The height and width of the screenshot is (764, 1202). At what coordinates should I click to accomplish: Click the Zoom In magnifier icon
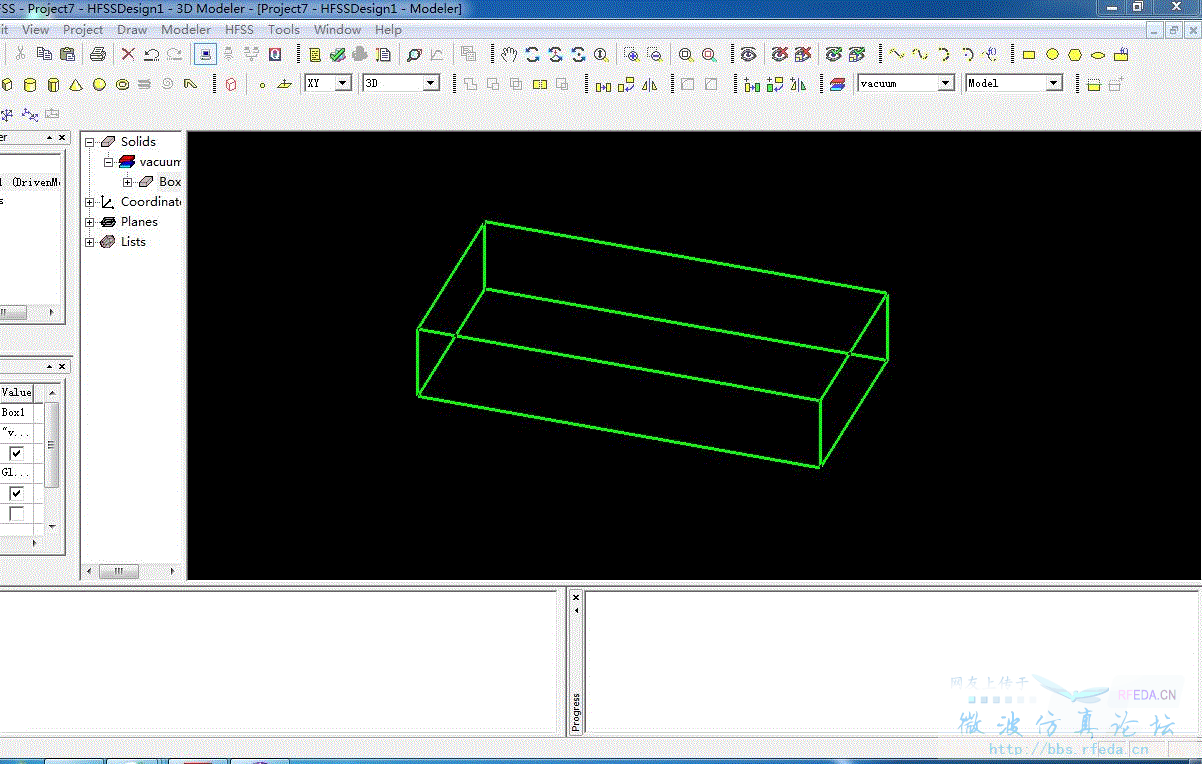click(631, 54)
